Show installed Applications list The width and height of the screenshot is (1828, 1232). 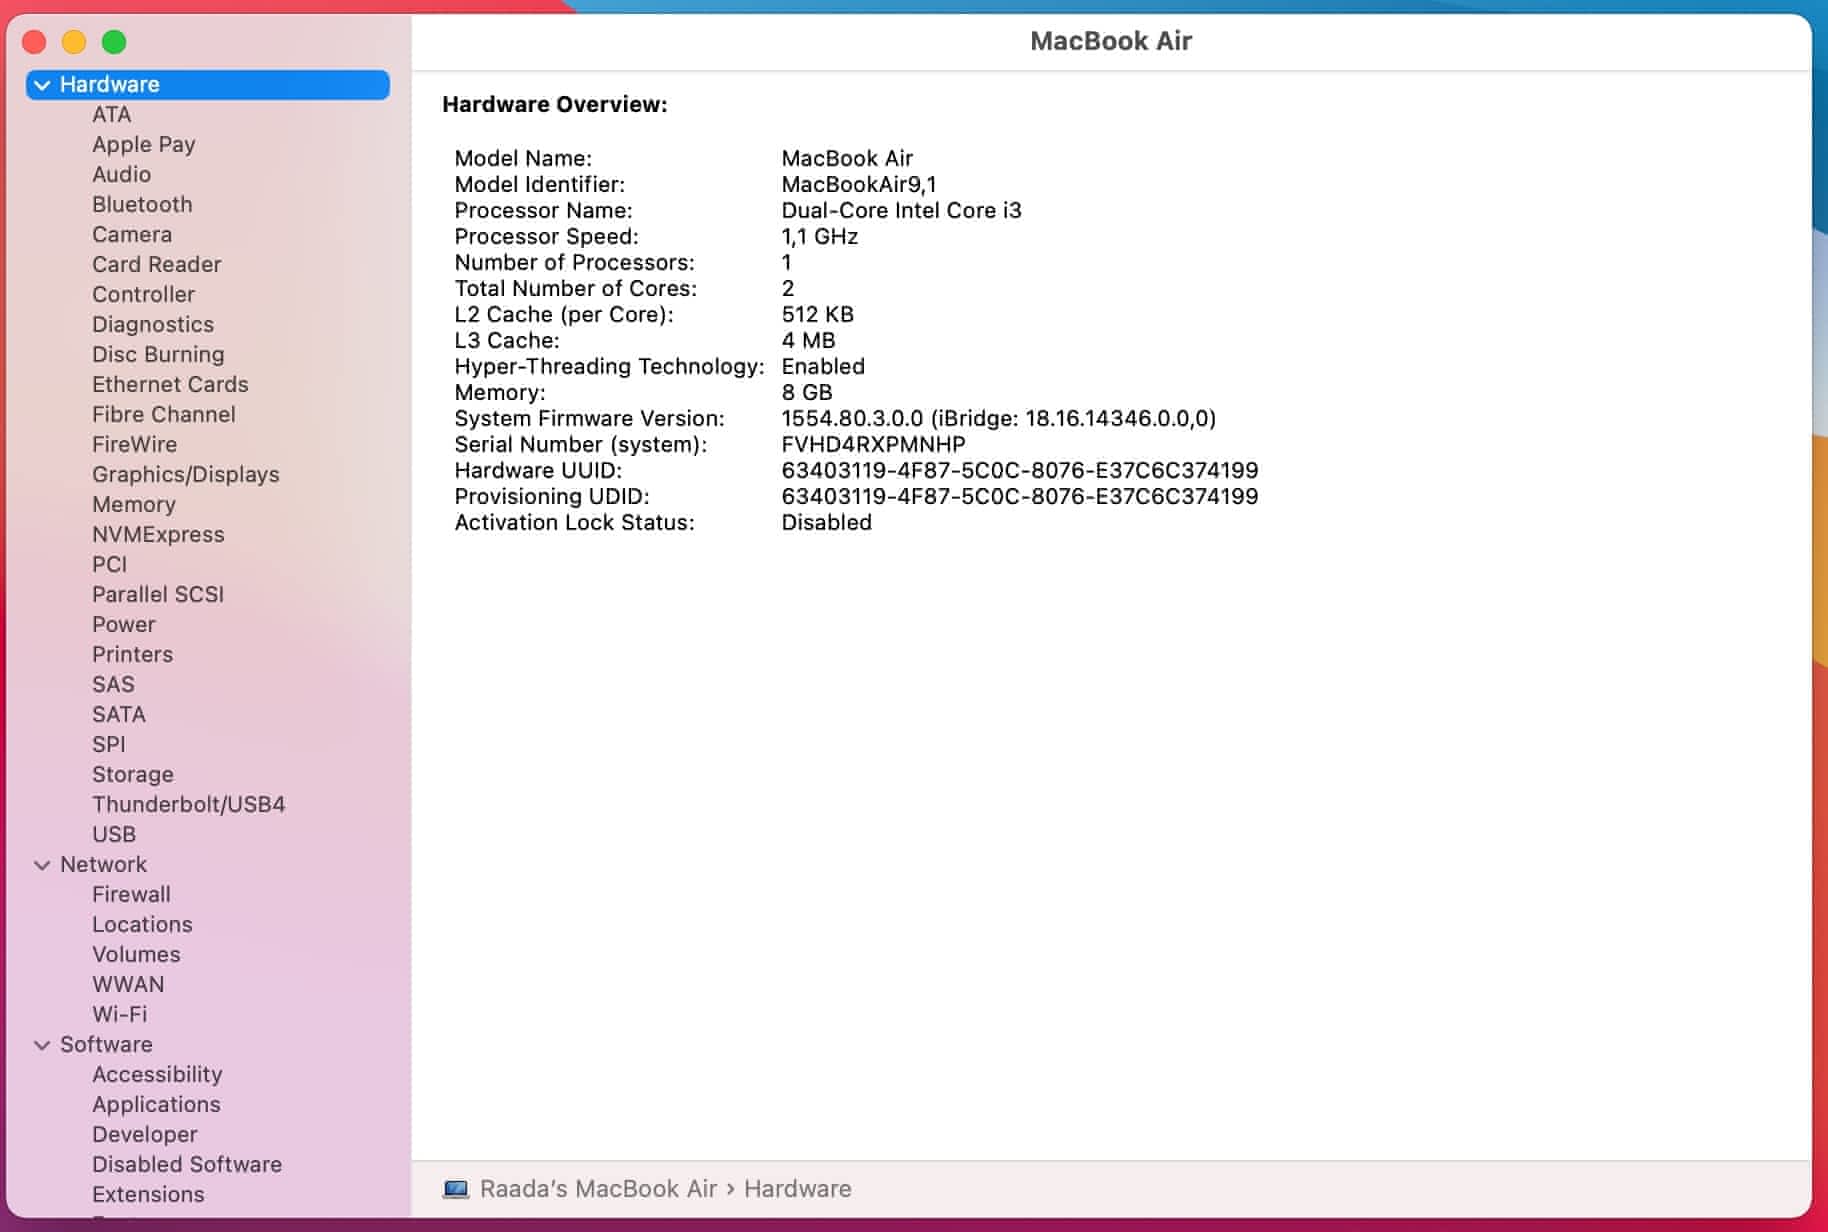156,1105
